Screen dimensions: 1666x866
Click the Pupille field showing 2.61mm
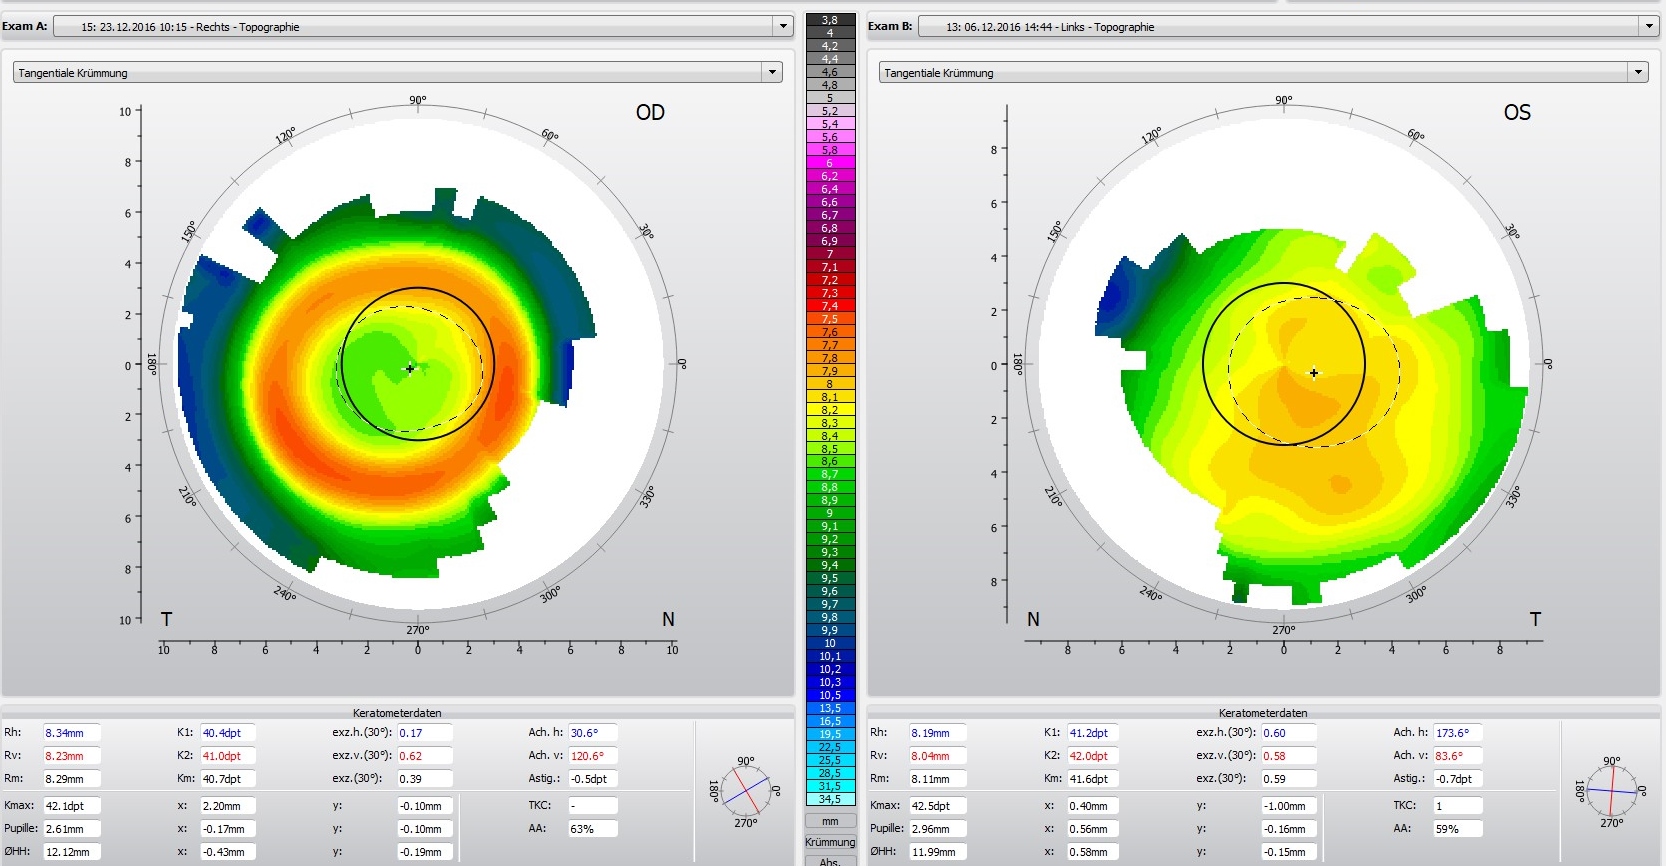point(71,829)
